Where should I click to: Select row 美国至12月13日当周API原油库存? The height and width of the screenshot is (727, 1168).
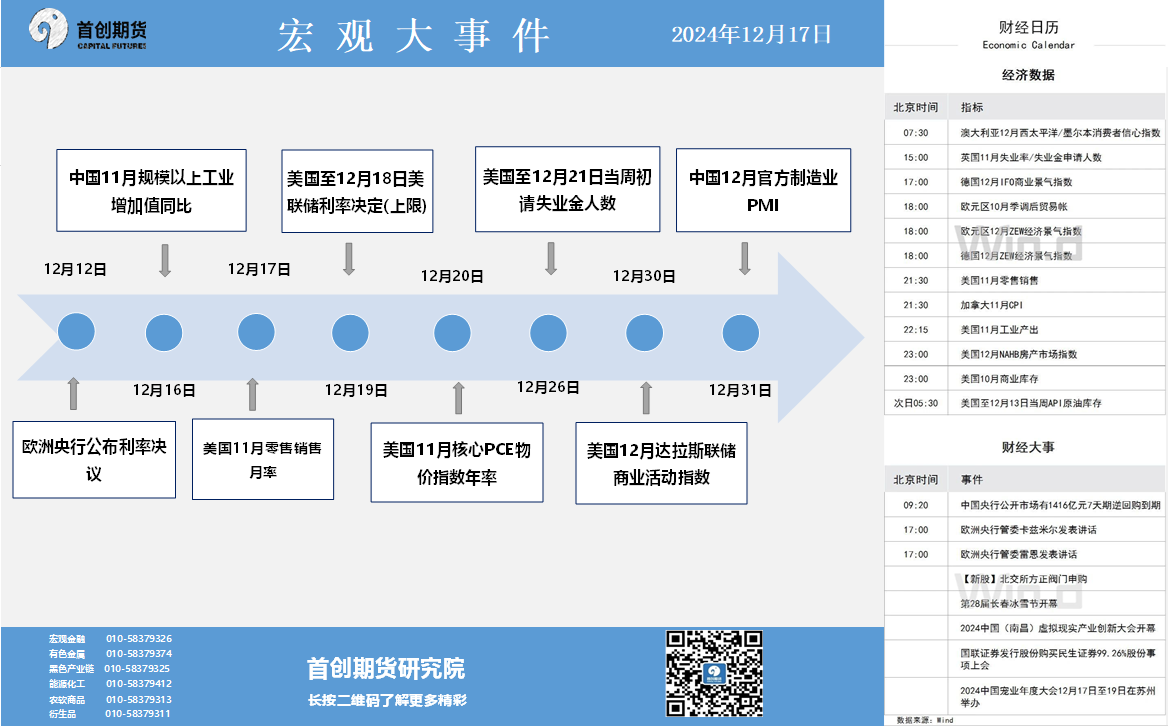coord(1025,403)
